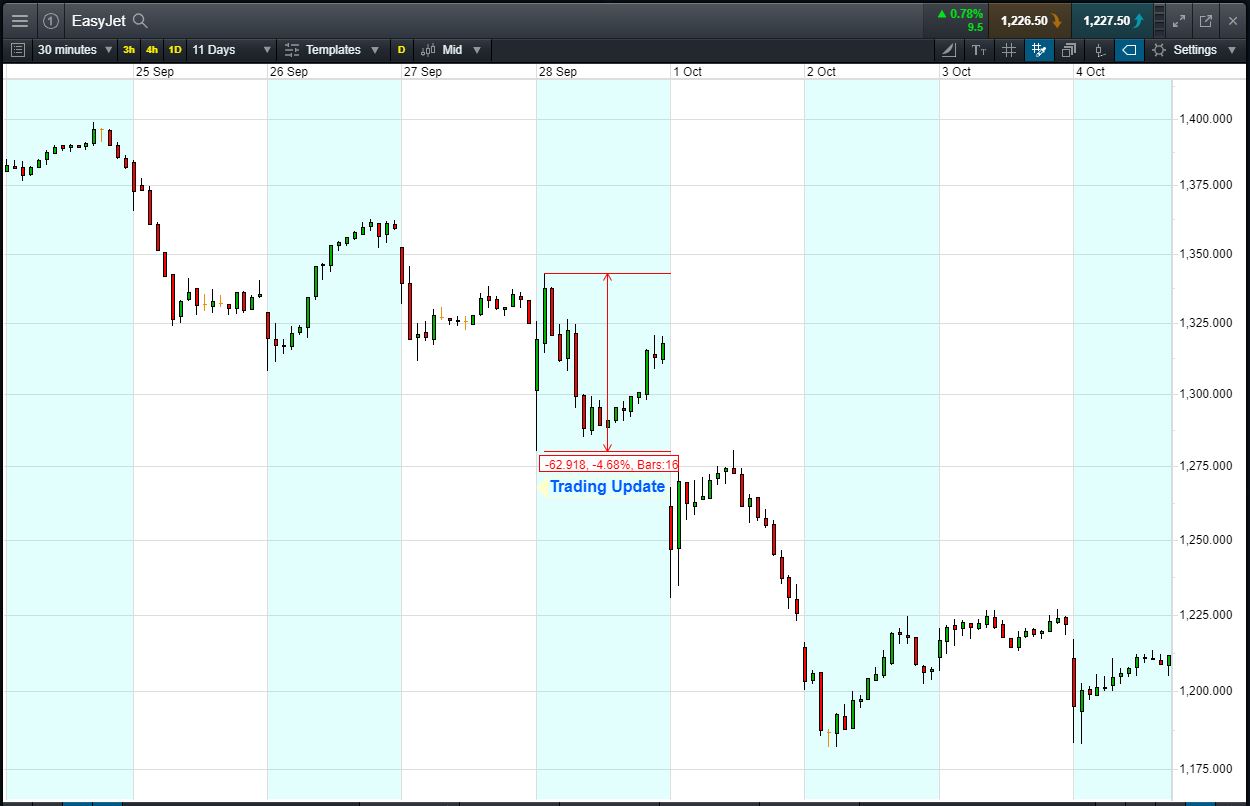Click the 2 Oct date label
The image size is (1250, 806).
(x=821, y=72)
